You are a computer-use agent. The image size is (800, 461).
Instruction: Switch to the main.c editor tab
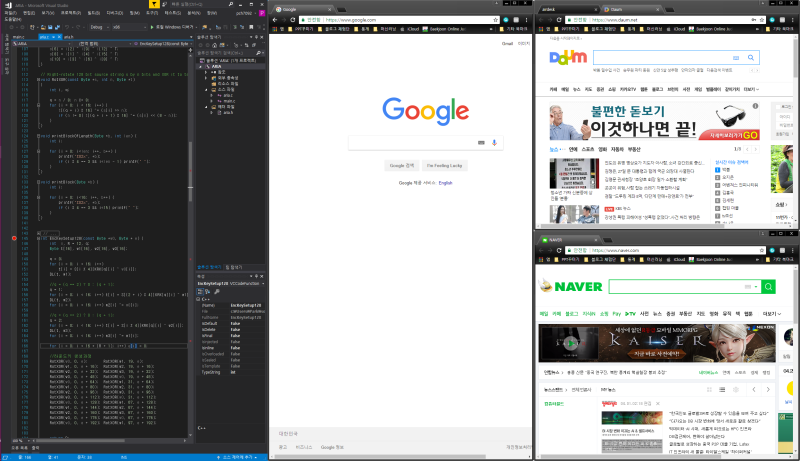pyautogui.click(x=18, y=37)
